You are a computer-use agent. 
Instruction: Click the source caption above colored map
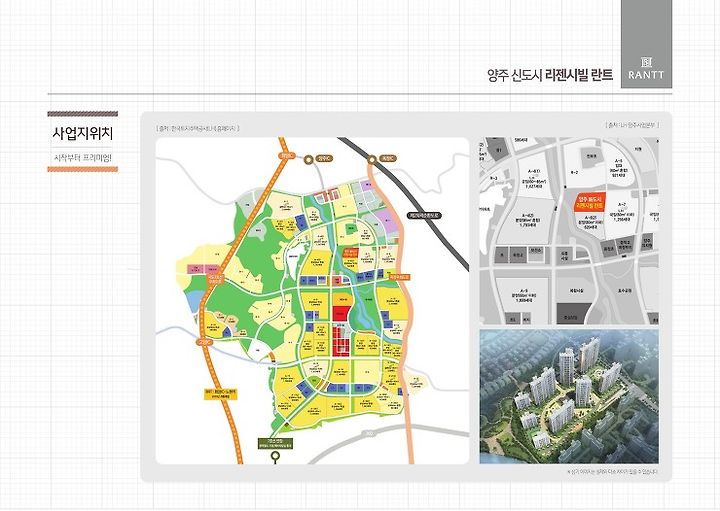tap(197, 128)
